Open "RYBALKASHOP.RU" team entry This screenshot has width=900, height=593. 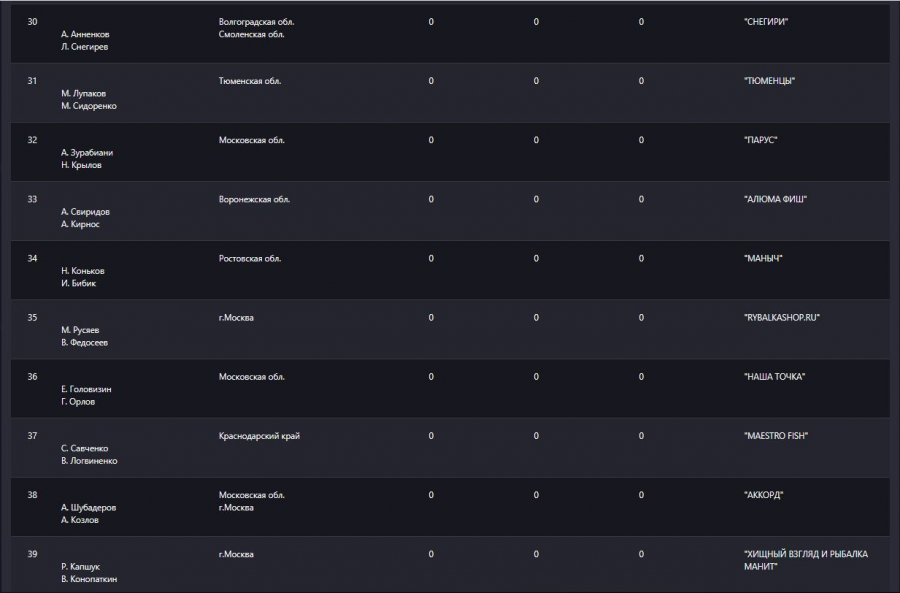point(782,317)
